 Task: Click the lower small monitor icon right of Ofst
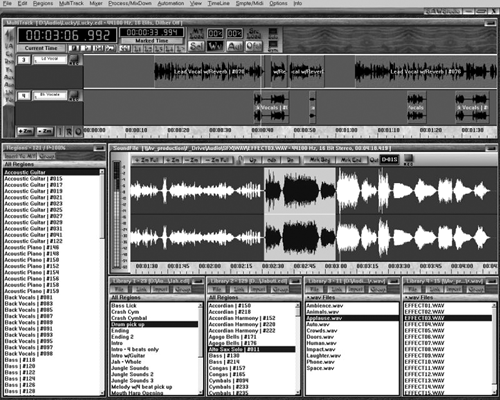[x=273, y=45]
